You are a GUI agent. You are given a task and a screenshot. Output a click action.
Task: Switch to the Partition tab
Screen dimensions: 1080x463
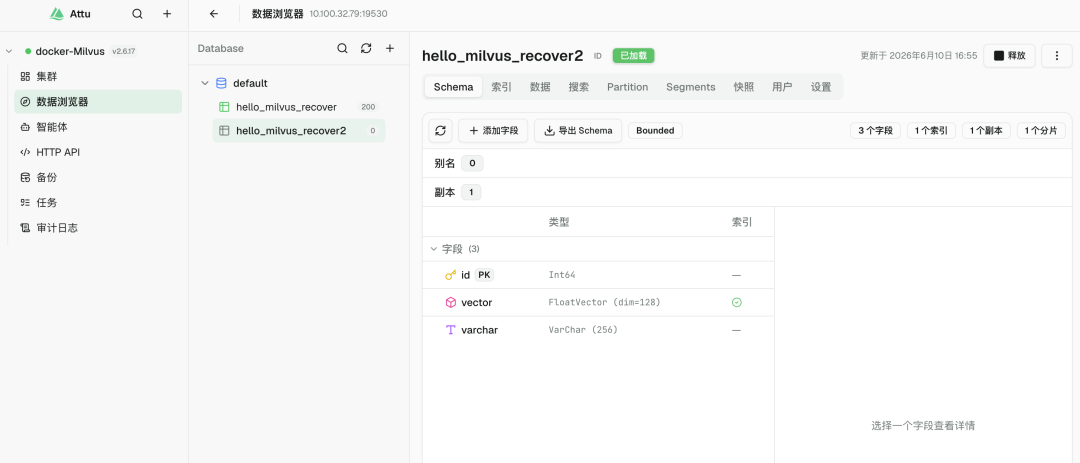pyautogui.click(x=627, y=87)
